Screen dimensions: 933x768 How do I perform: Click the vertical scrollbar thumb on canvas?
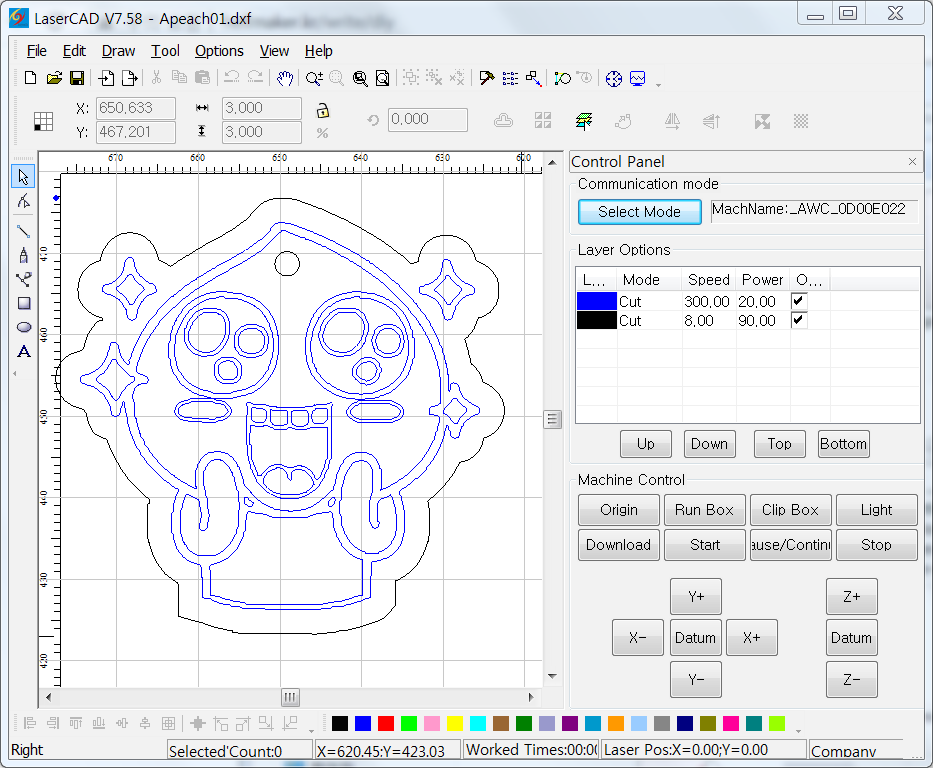(553, 419)
